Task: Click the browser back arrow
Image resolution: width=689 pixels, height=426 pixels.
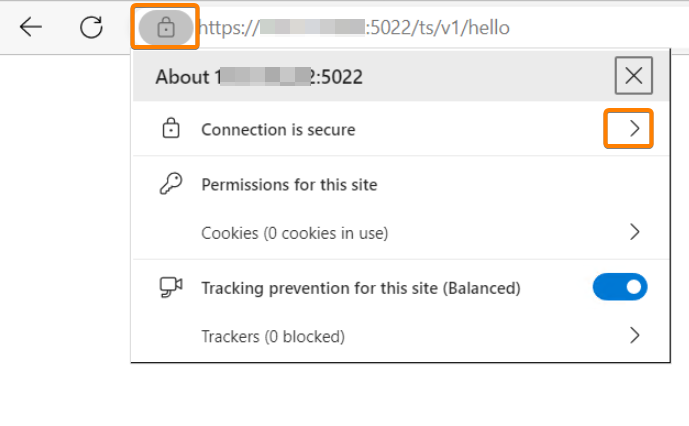Action: pos(31,27)
